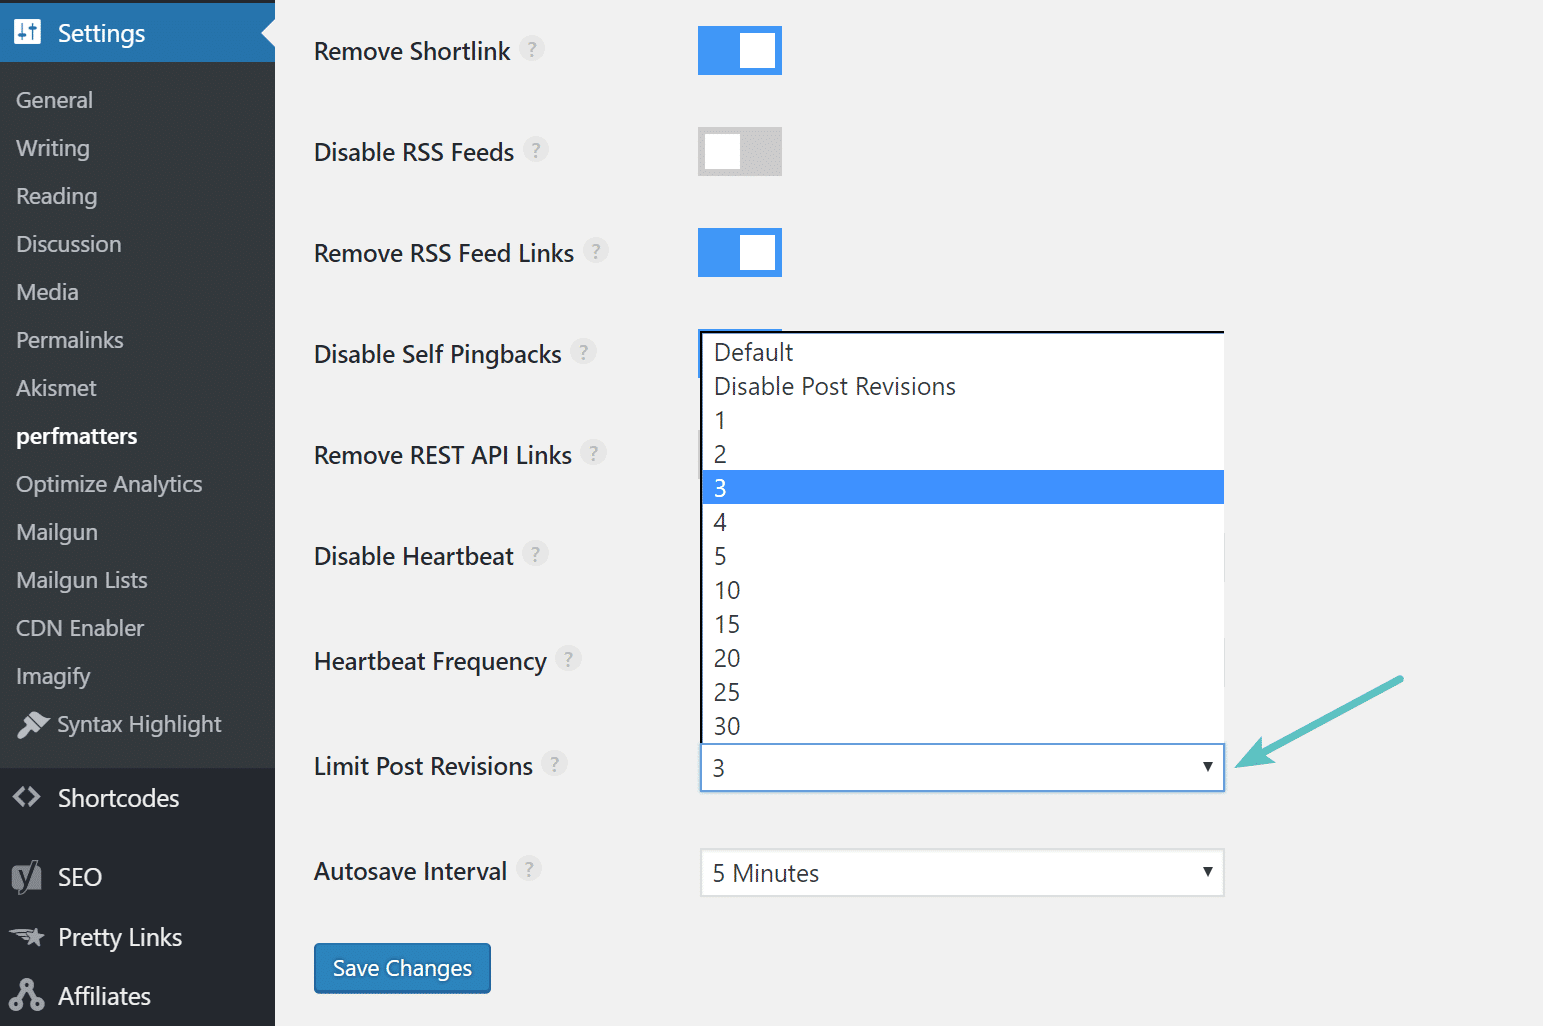
Task: Click the Settings icon at the top
Action: click(27, 31)
